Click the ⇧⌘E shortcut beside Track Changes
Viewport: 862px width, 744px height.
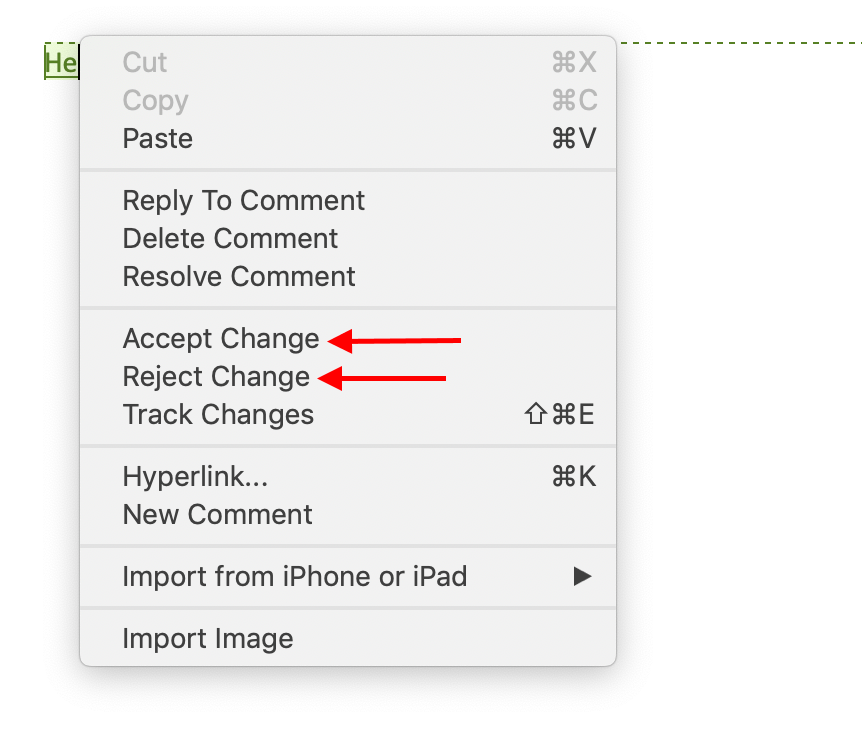pyautogui.click(x=564, y=414)
